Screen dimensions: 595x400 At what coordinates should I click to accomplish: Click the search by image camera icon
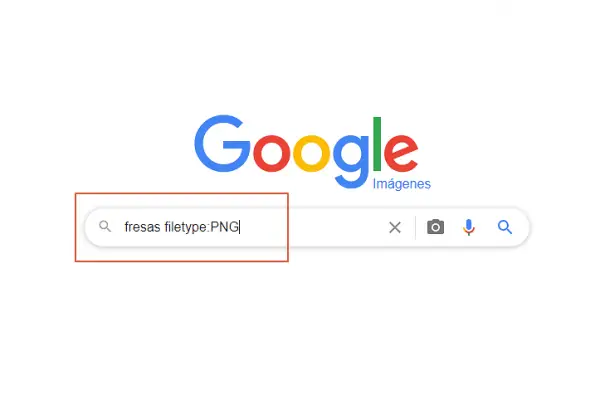[435, 227]
